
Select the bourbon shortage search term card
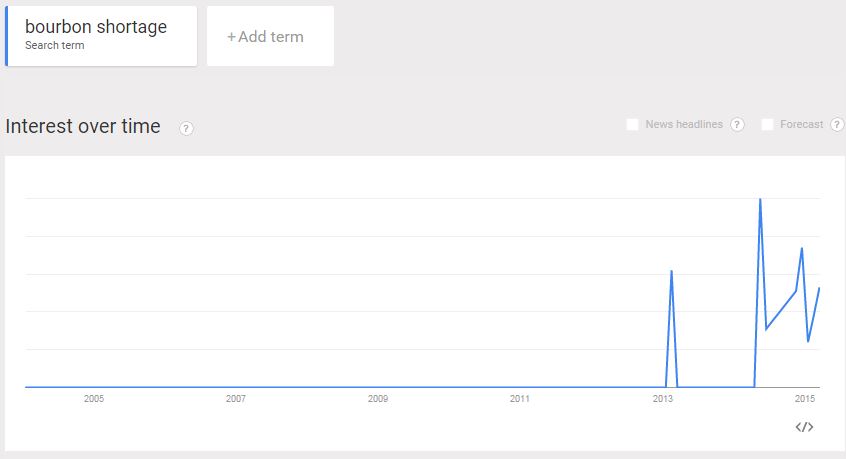click(x=101, y=36)
